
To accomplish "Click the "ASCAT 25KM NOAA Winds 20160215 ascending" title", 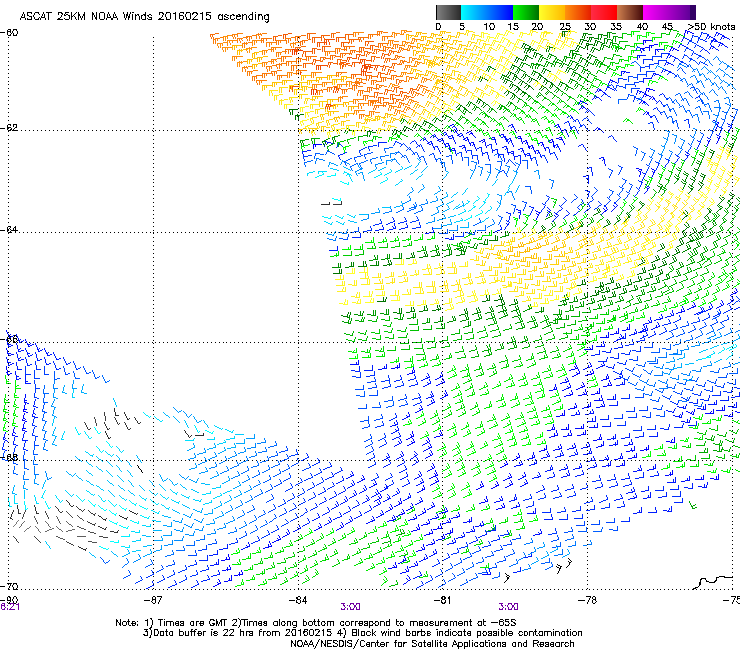I will [x=144, y=17].
